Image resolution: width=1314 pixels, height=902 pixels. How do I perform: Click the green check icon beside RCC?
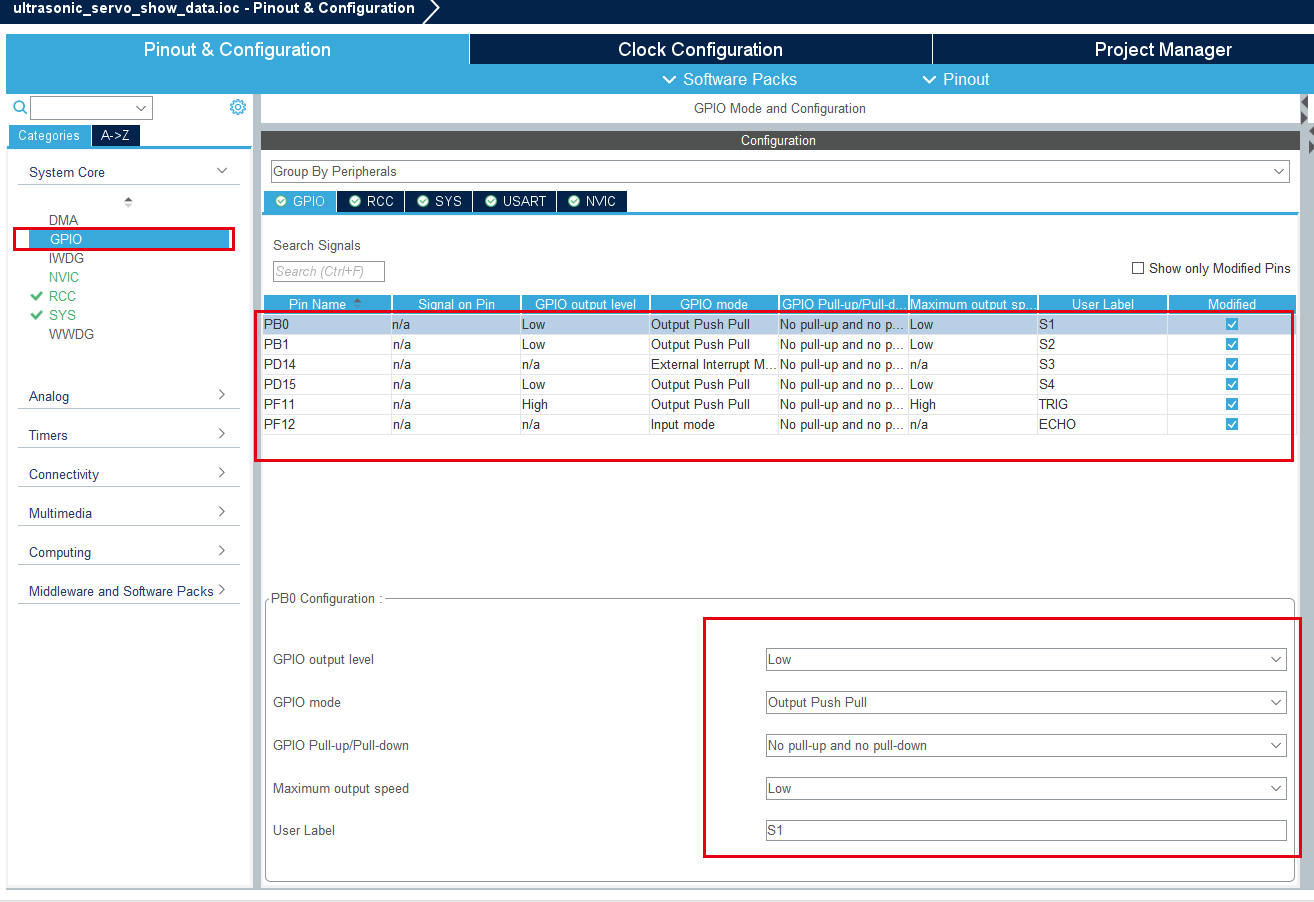[x=37, y=296]
